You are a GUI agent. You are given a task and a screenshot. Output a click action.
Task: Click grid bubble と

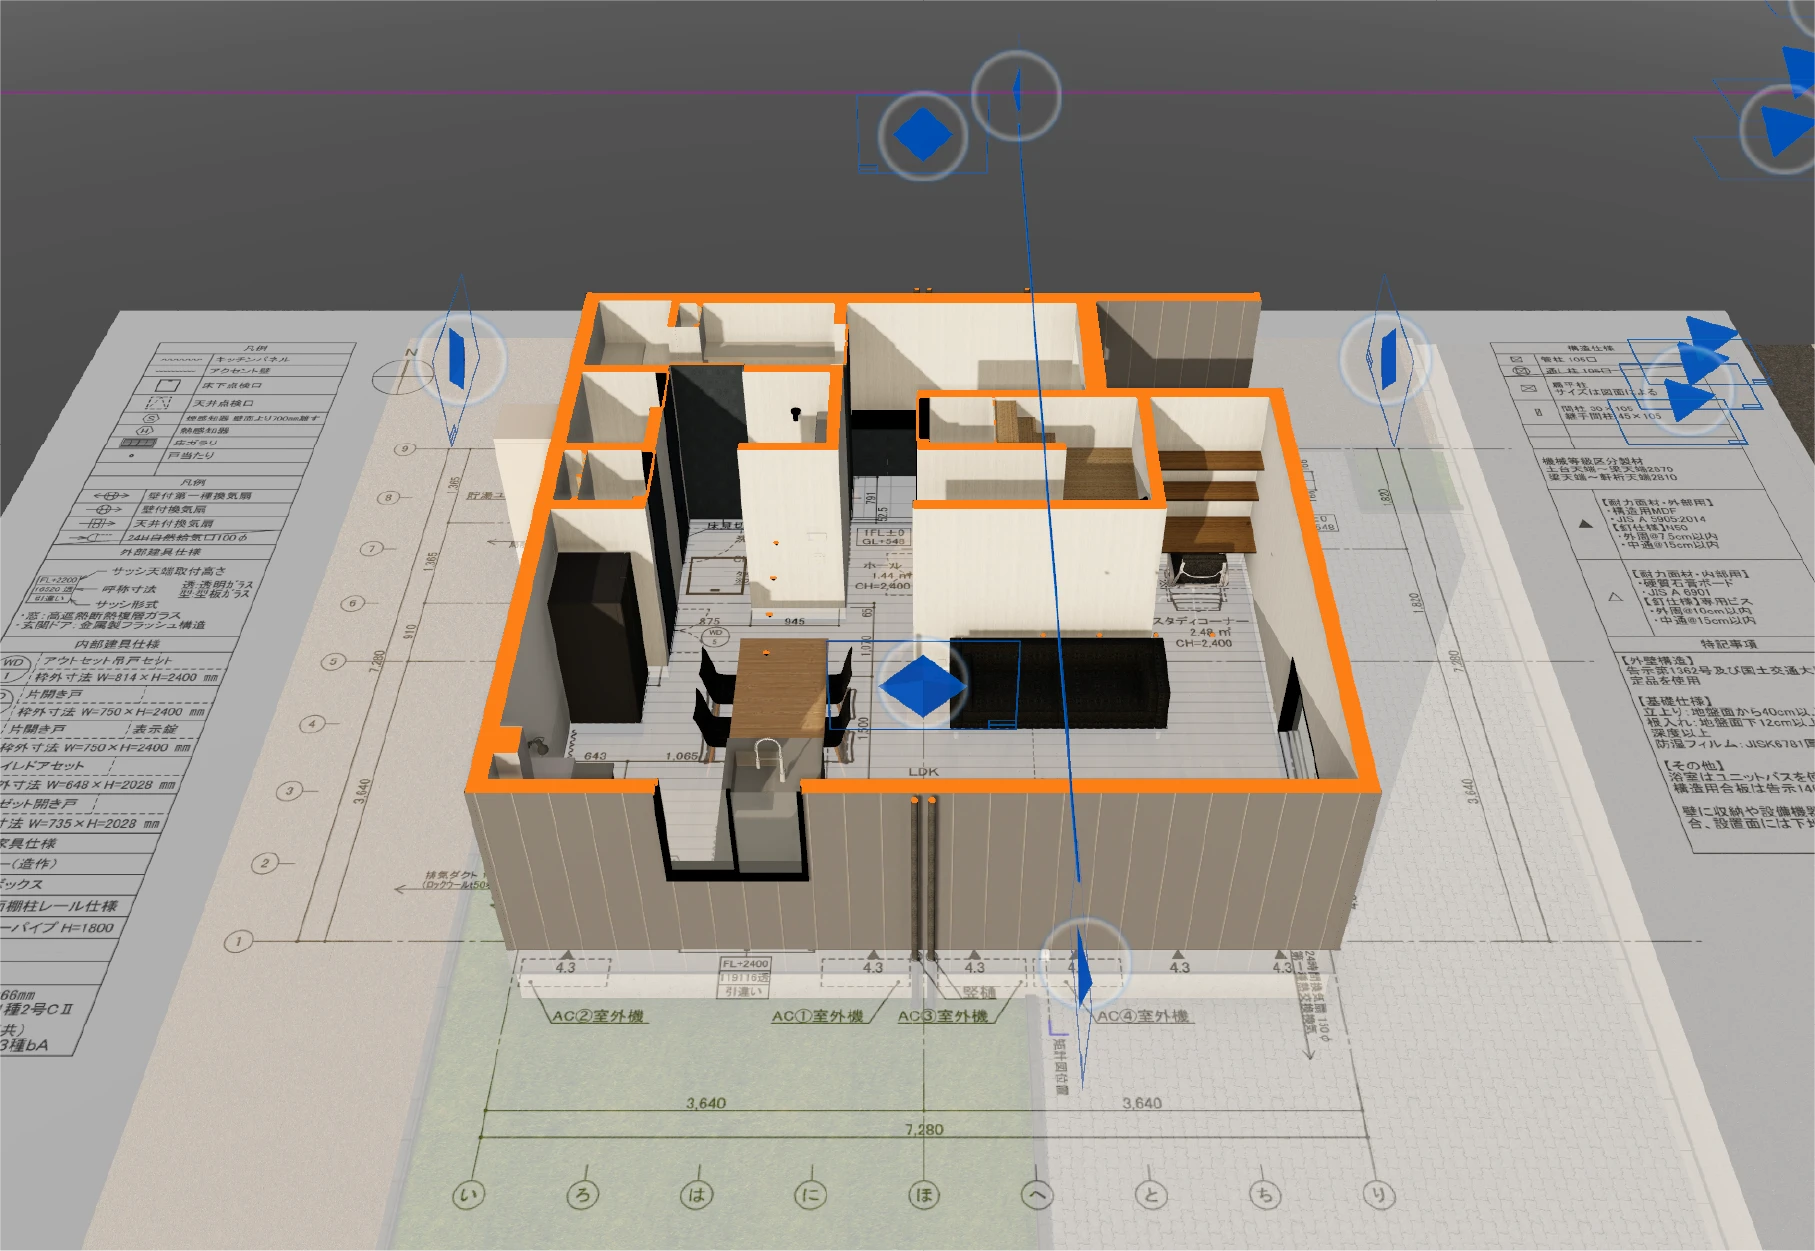(x=1151, y=1194)
